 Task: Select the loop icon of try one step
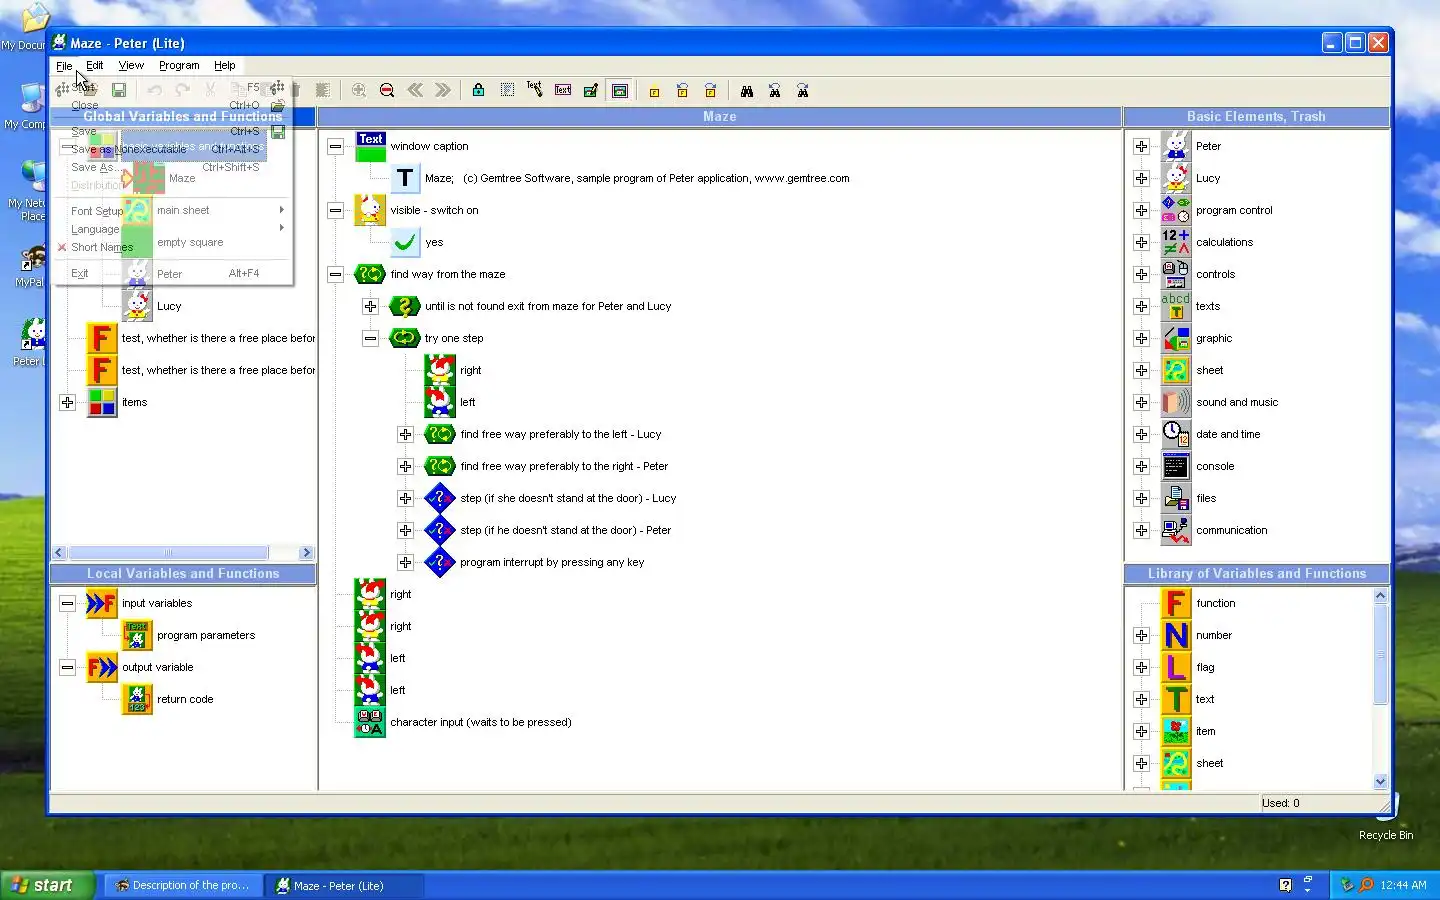(x=405, y=338)
